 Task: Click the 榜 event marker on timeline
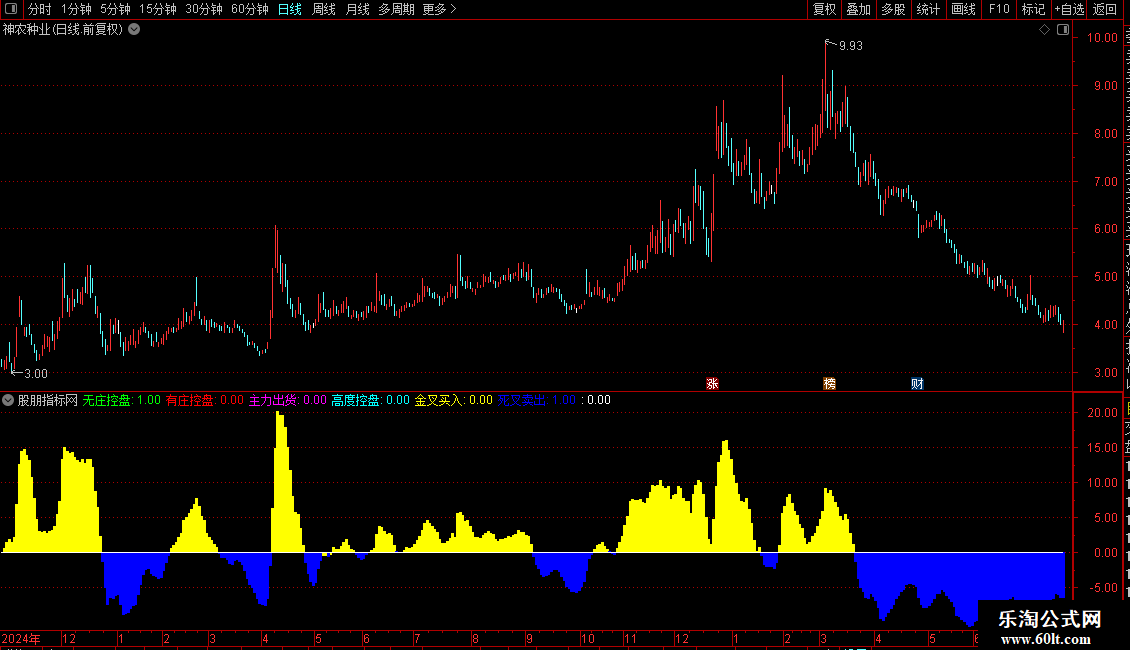(x=829, y=384)
